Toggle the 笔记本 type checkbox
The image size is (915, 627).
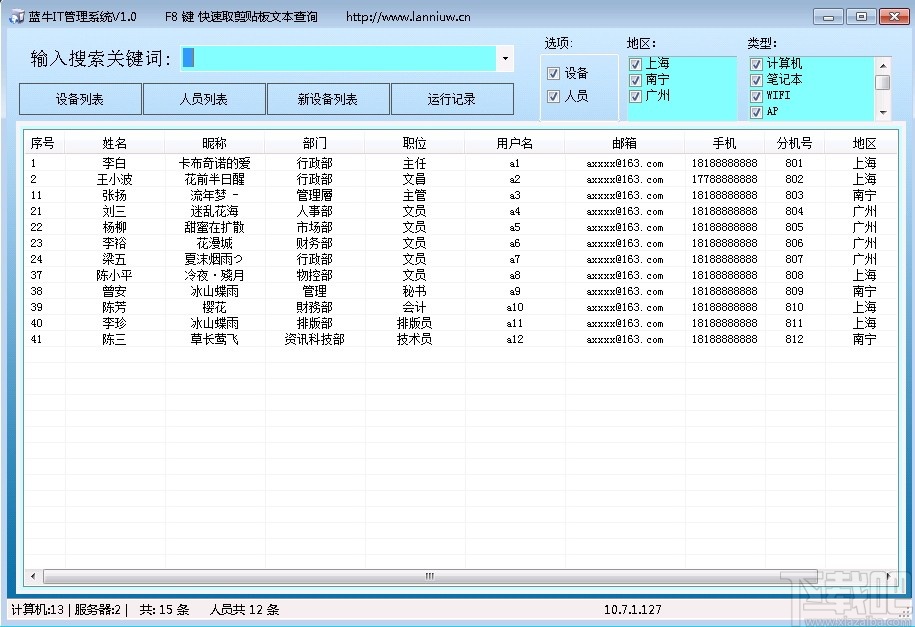click(x=756, y=80)
